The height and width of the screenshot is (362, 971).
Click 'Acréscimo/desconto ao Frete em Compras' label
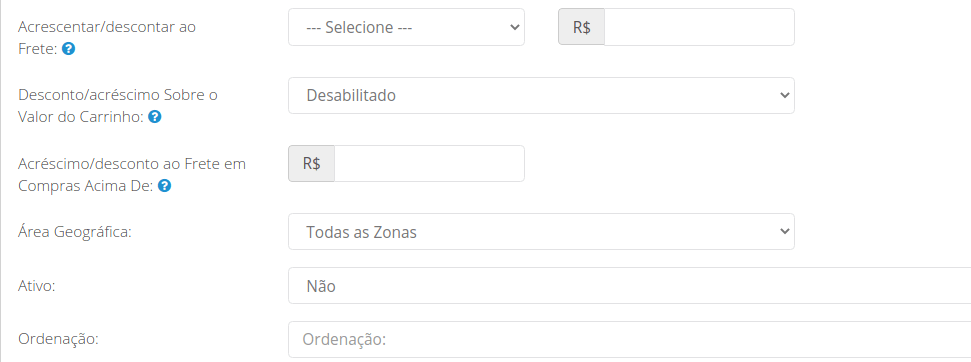coord(132,175)
